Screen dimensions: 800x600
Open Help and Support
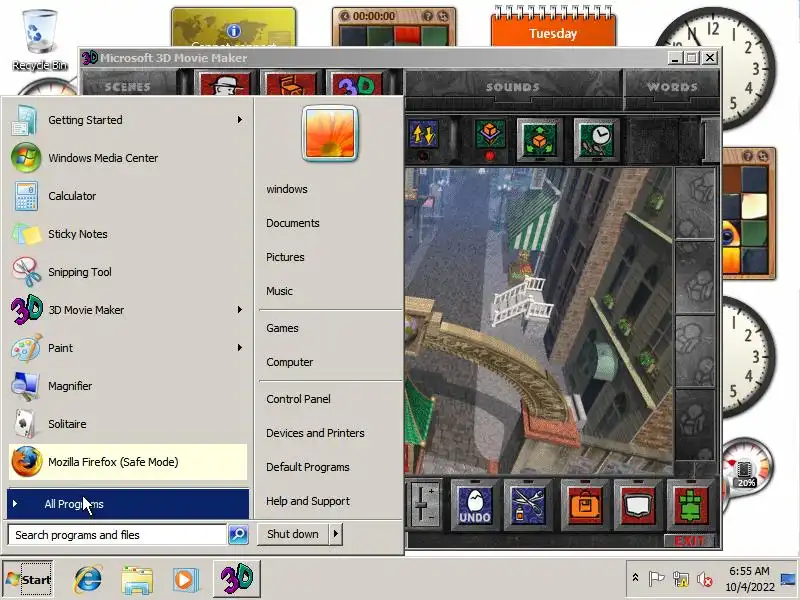(308, 501)
